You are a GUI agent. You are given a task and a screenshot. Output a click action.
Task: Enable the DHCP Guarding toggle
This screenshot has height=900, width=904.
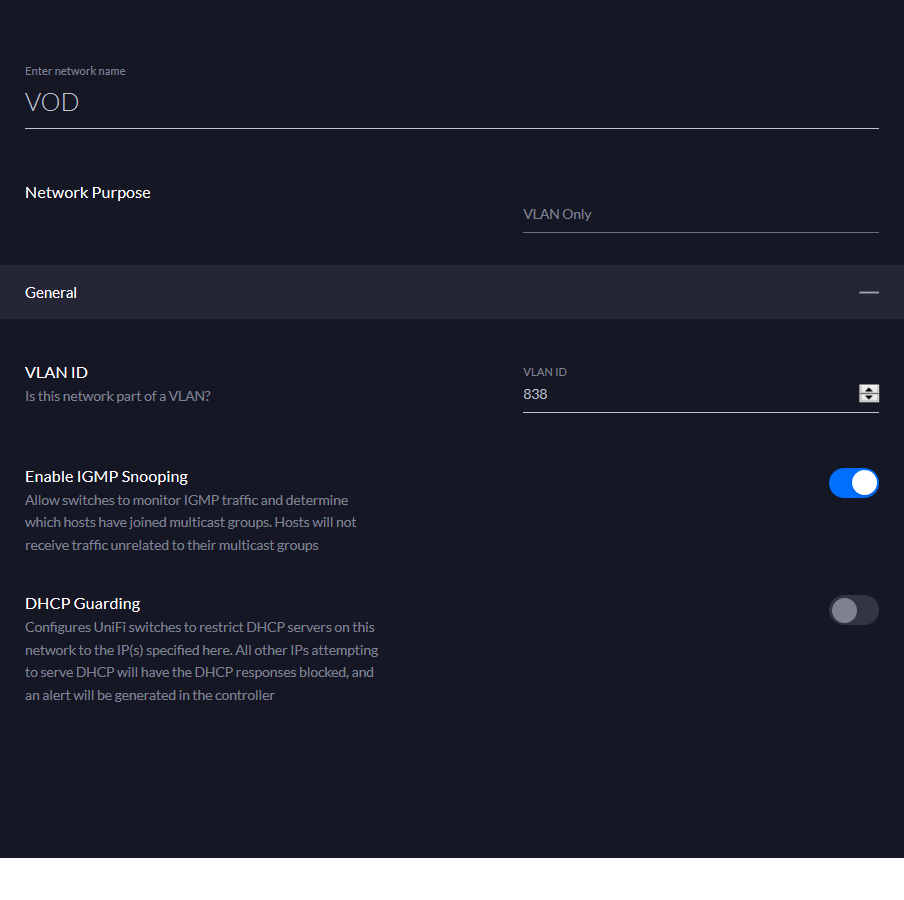tap(853, 610)
